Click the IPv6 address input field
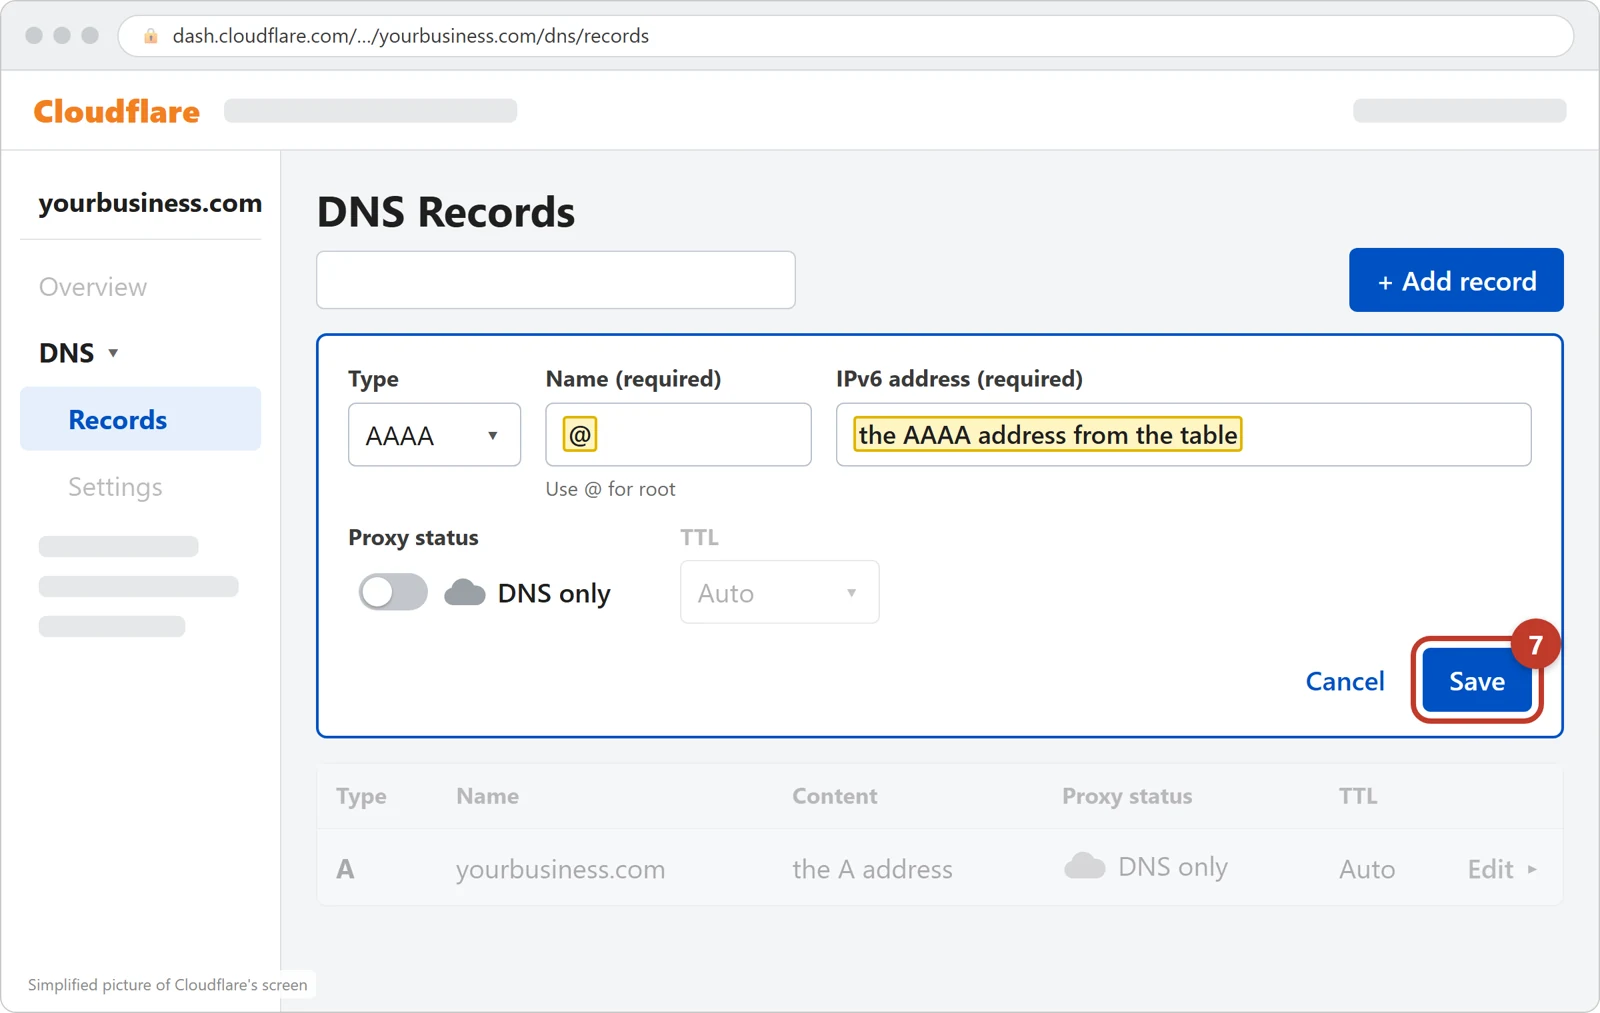The image size is (1600, 1013). [x=1183, y=435]
